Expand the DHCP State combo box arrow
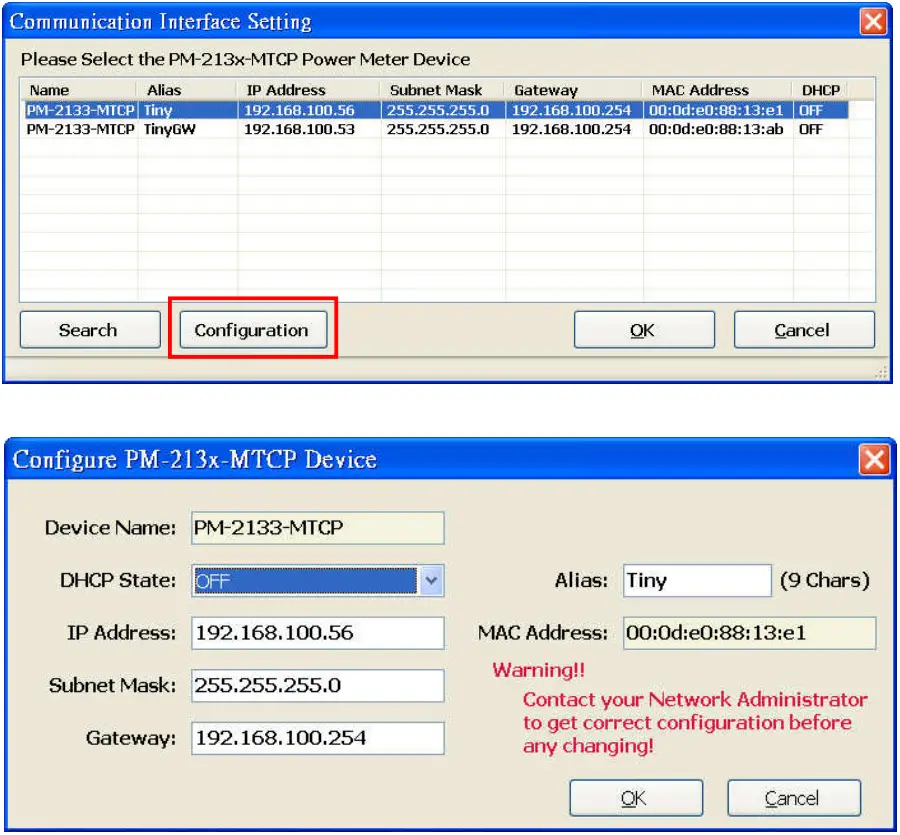This screenshot has height=835, width=900. (x=432, y=580)
